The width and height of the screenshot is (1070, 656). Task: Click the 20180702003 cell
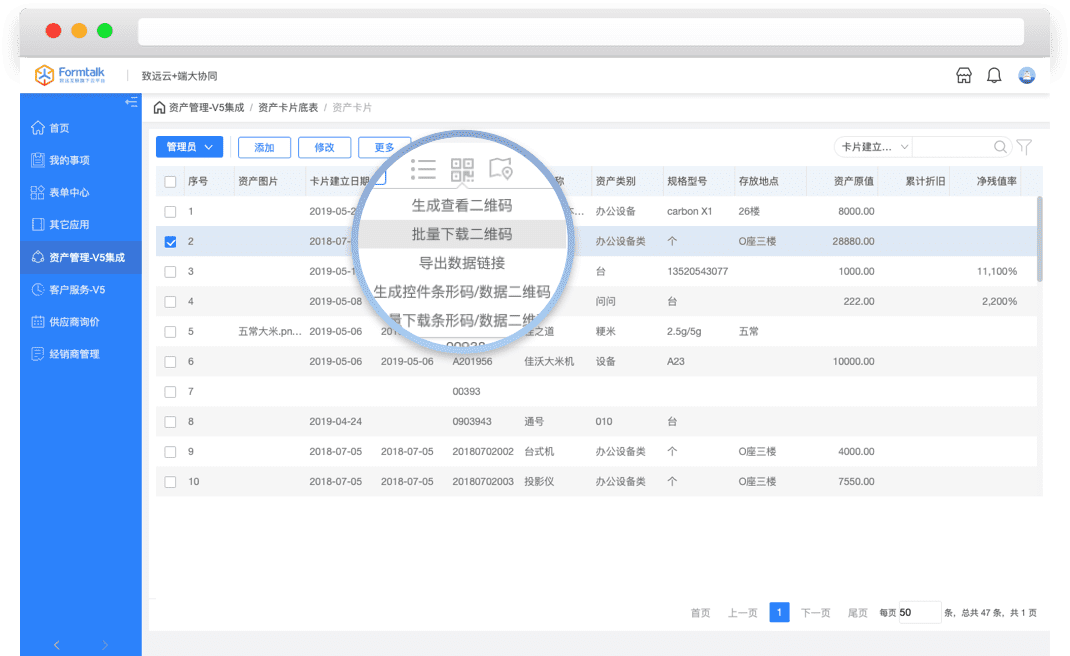pos(483,481)
